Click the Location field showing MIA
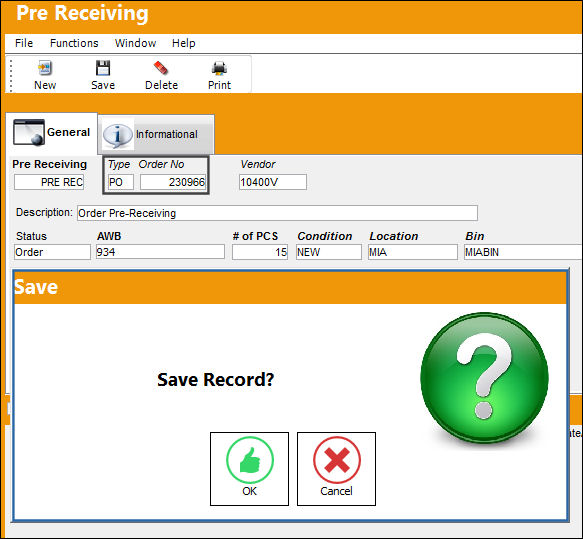 [413, 252]
